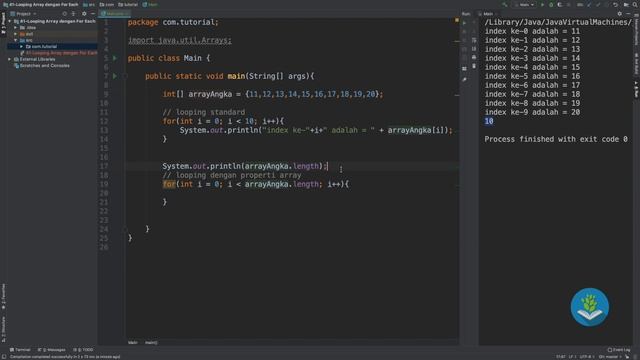Click the orange warning indicator above the editor scrollbar

pyautogui.click(x=457, y=20)
